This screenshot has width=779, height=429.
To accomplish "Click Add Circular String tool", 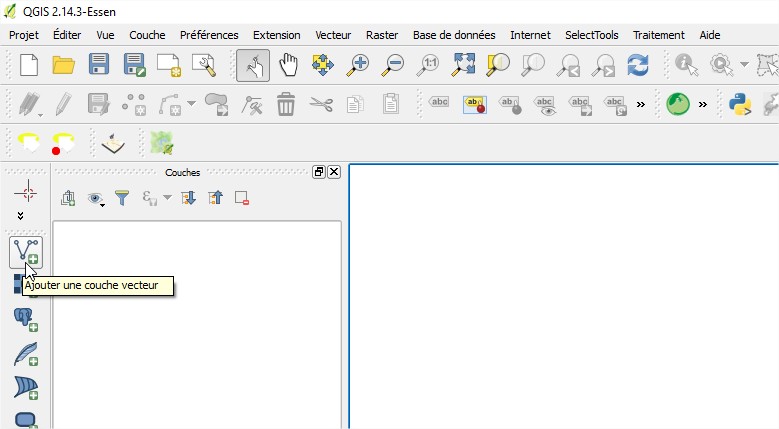I will [170, 105].
